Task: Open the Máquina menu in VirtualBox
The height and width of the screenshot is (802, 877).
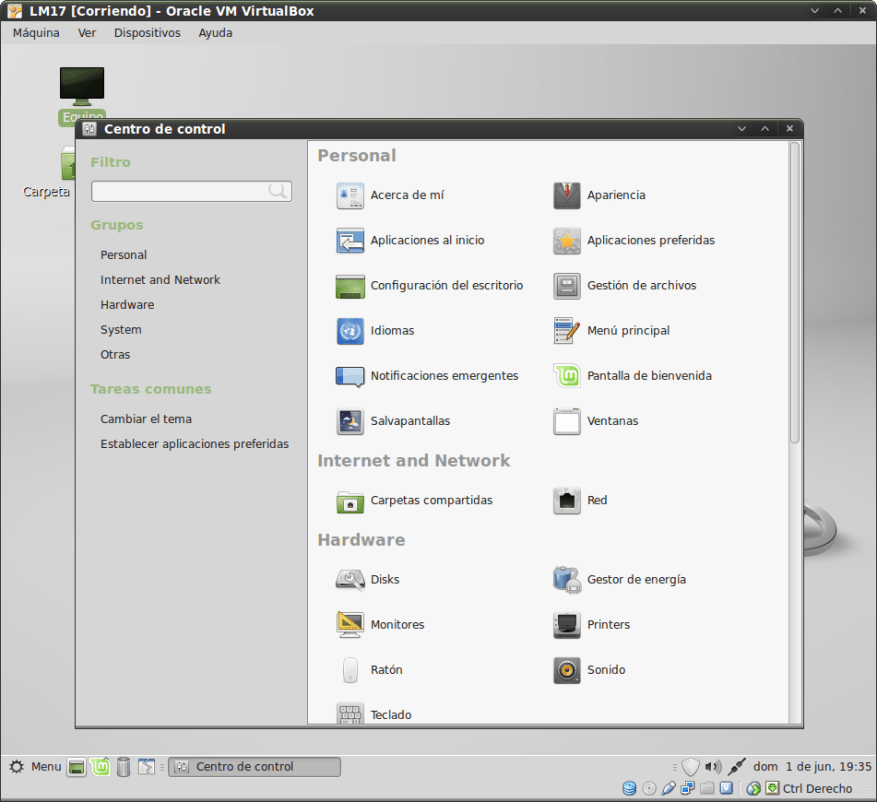Action: [x=36, y=33]
